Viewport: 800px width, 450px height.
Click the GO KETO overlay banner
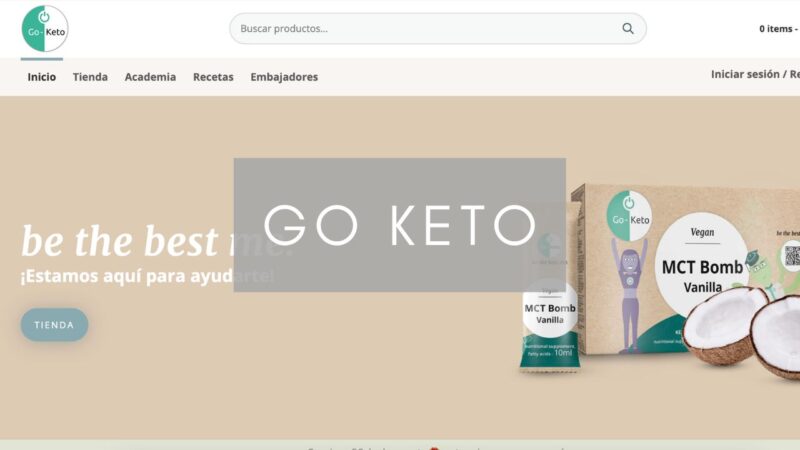399,225
